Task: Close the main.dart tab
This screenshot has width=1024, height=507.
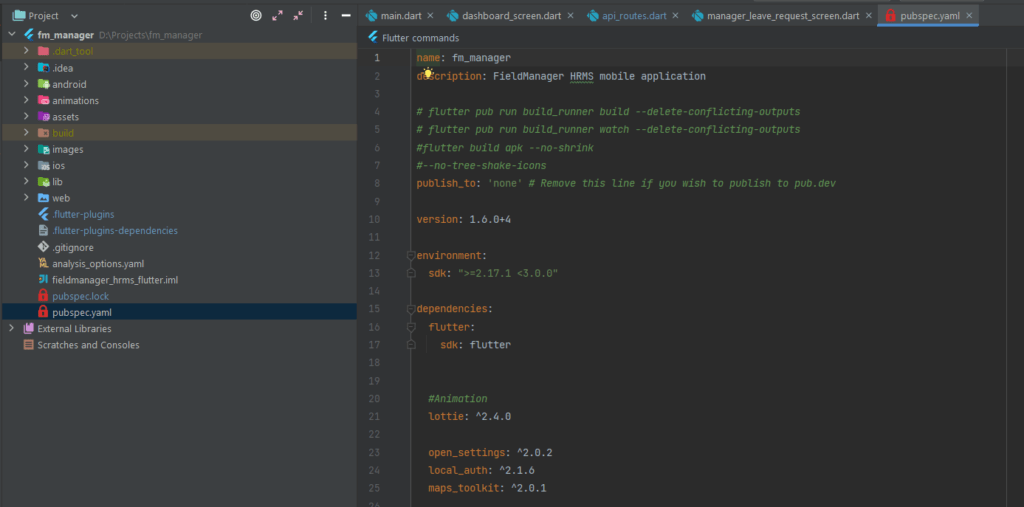Action: pyautogui.click(x=430, y=15)
